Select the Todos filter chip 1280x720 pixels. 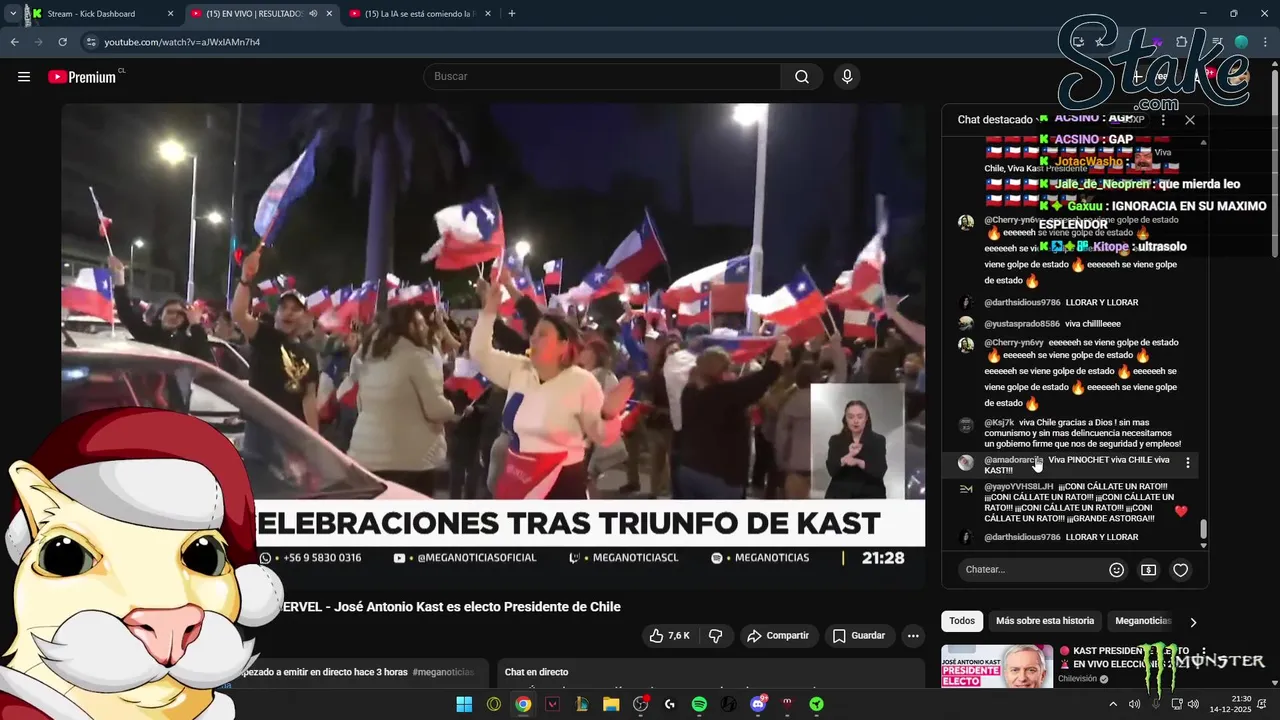point(962,621)
